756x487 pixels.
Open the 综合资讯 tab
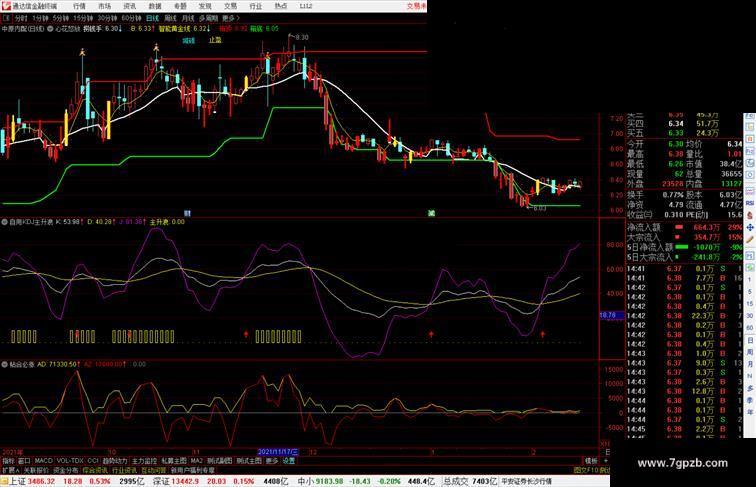tap(95, 470)
